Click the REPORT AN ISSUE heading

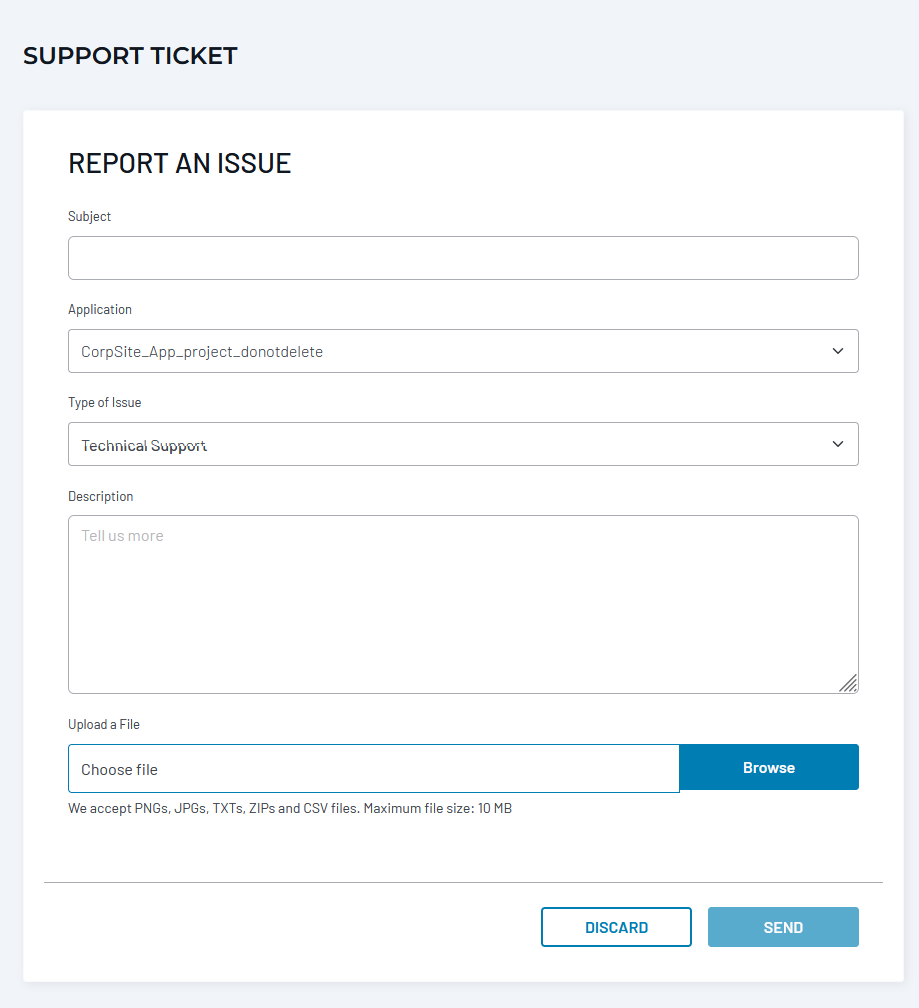pyautogui.click(x=179, y=164)
